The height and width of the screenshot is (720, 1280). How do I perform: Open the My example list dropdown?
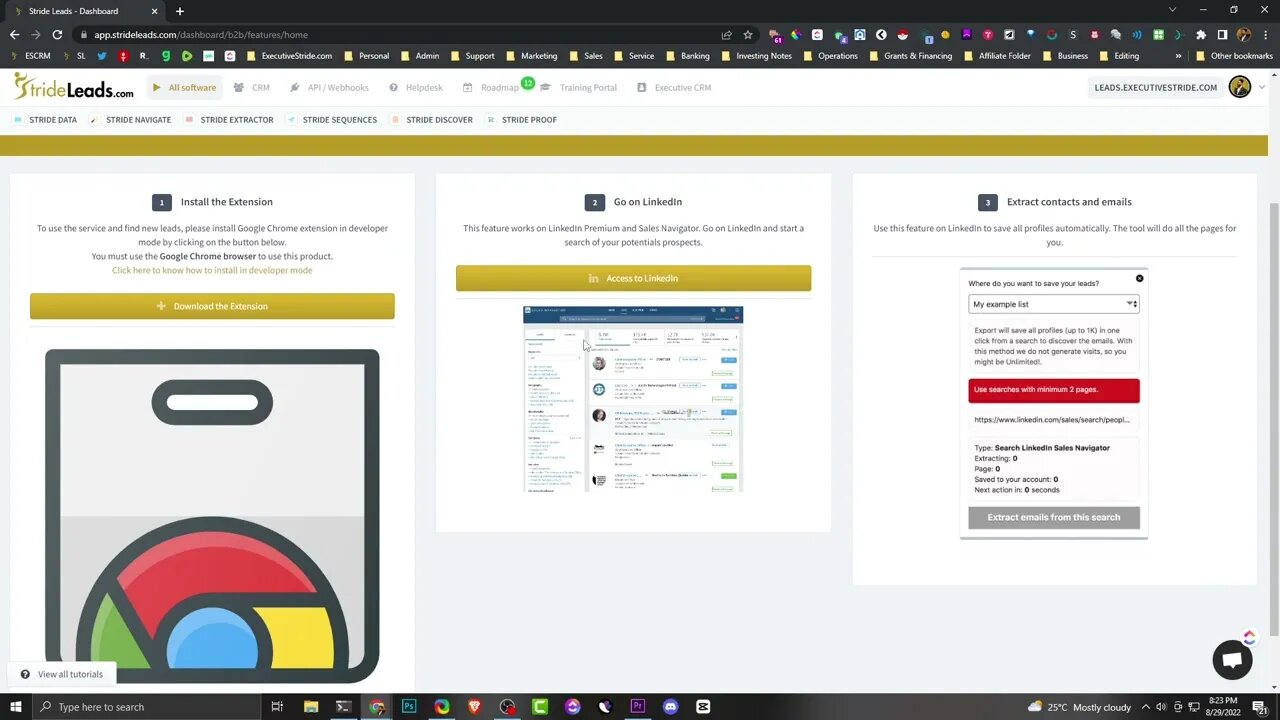click(1053, 304)
